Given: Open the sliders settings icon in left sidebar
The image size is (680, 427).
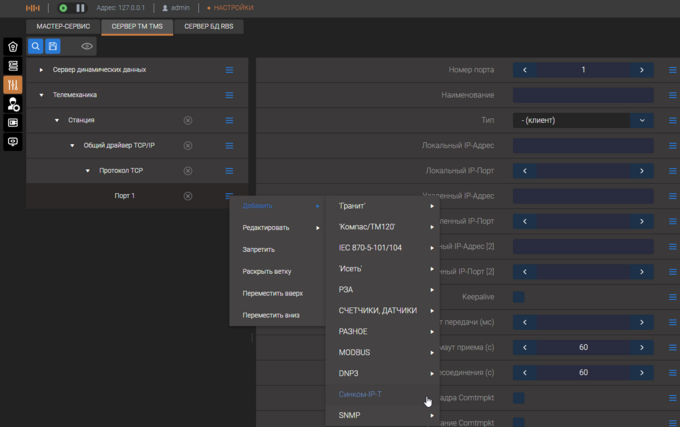Looking at the screenshot, I should tap(13, 85).
